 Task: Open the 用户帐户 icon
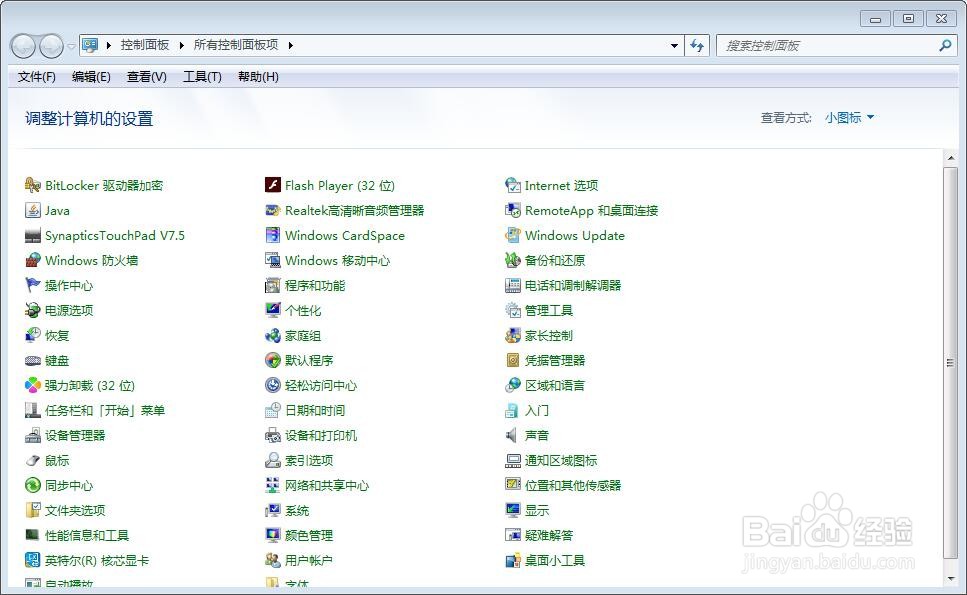pyautogui.click(x=273, y=560)
